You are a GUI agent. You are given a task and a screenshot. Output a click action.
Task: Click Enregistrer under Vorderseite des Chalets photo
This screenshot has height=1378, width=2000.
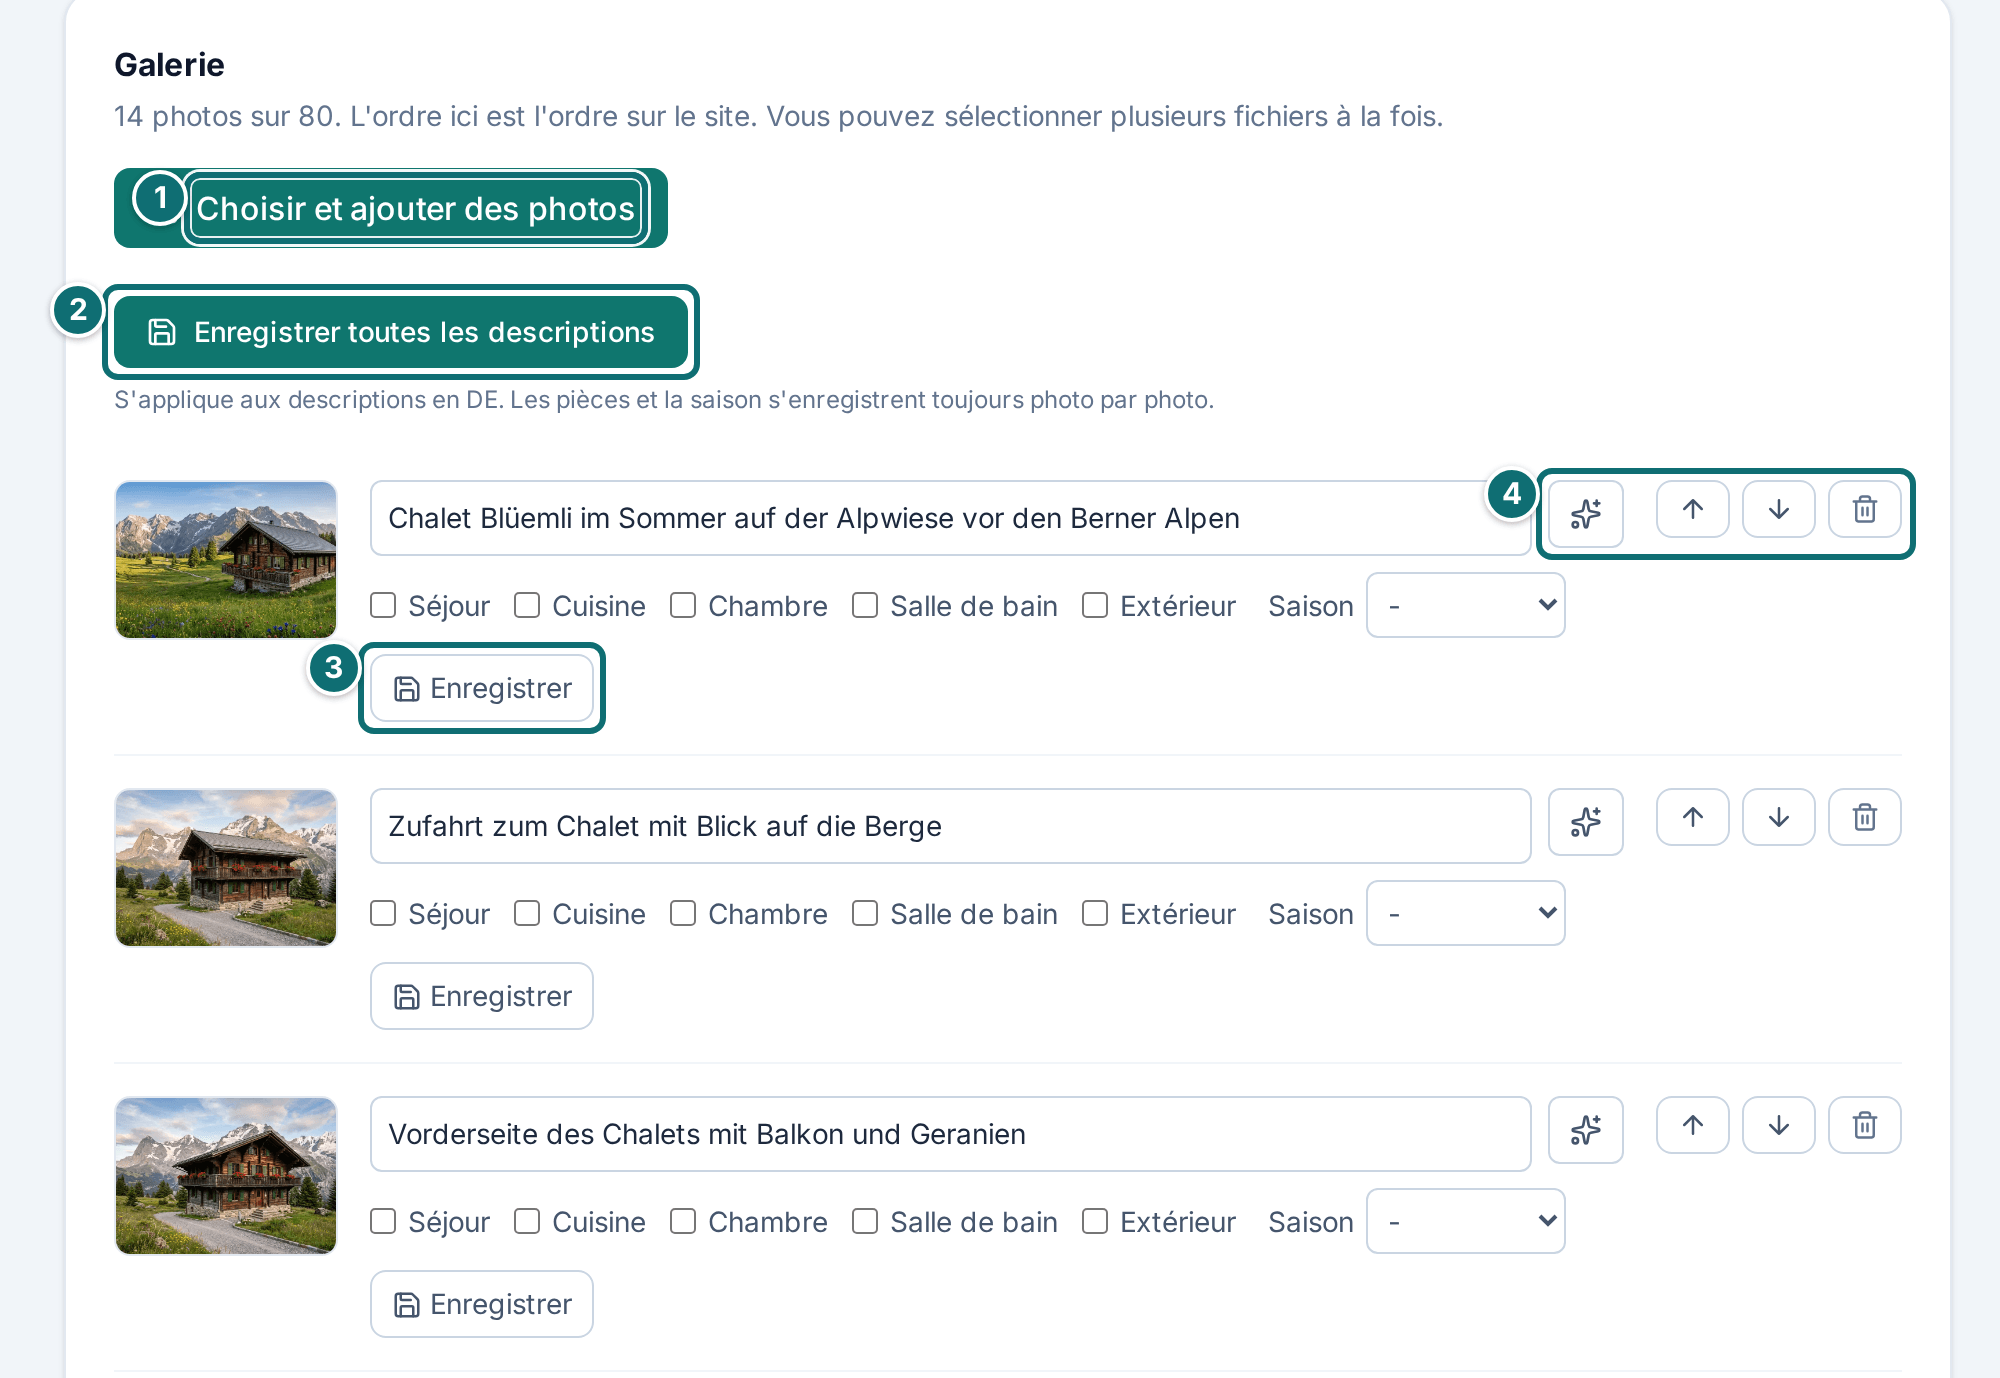(x=482, y=1304)
